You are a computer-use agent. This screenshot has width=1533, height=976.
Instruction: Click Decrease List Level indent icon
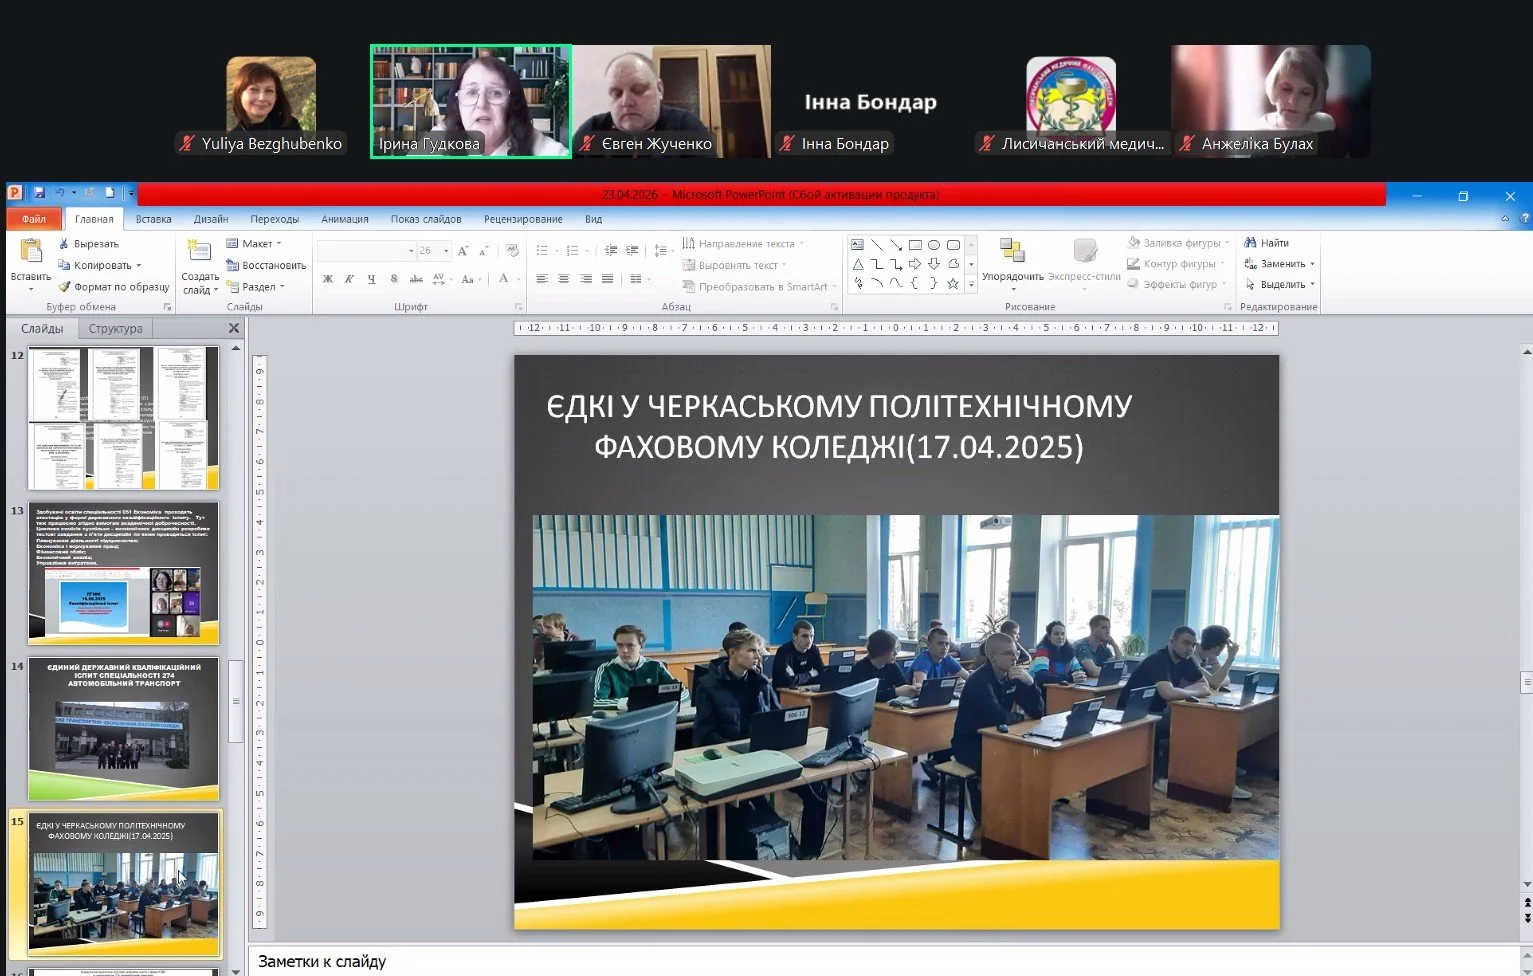610,250
